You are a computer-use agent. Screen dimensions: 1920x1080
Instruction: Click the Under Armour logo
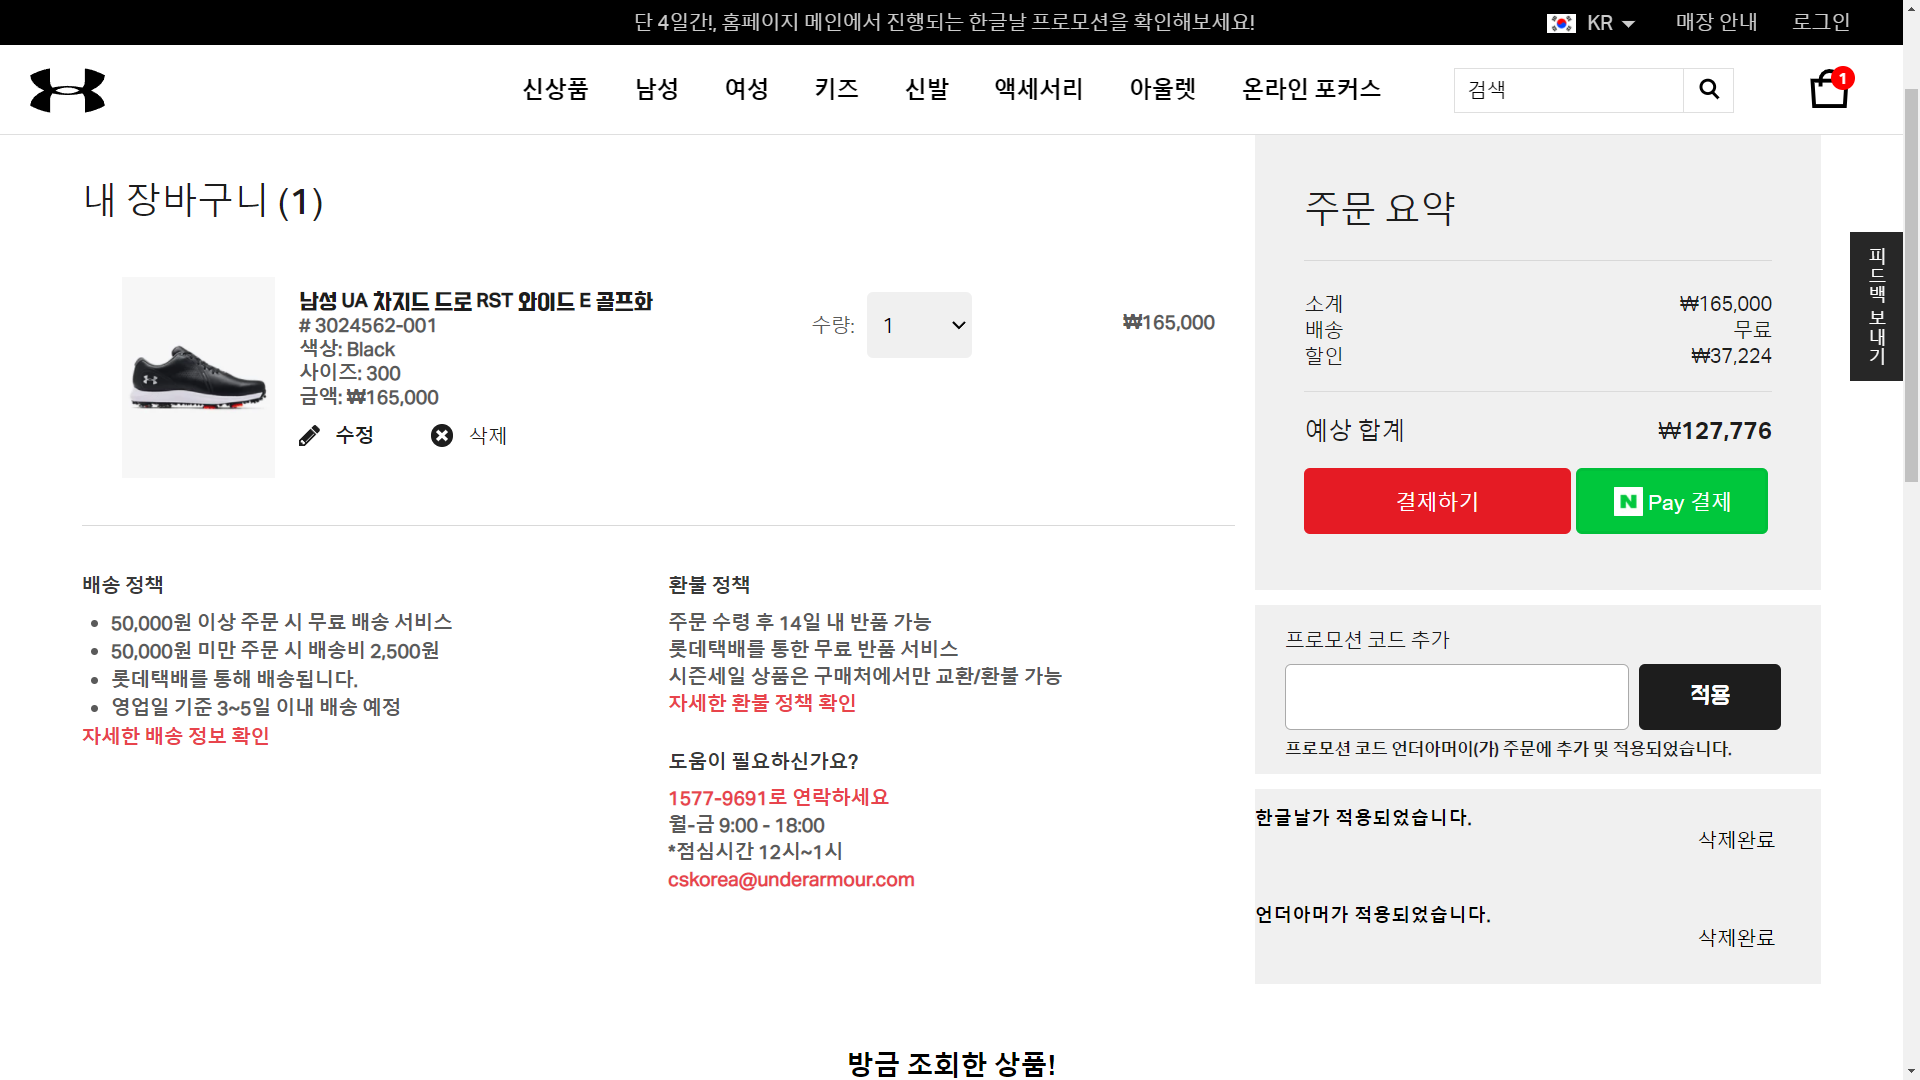click(x=67, y=90)
